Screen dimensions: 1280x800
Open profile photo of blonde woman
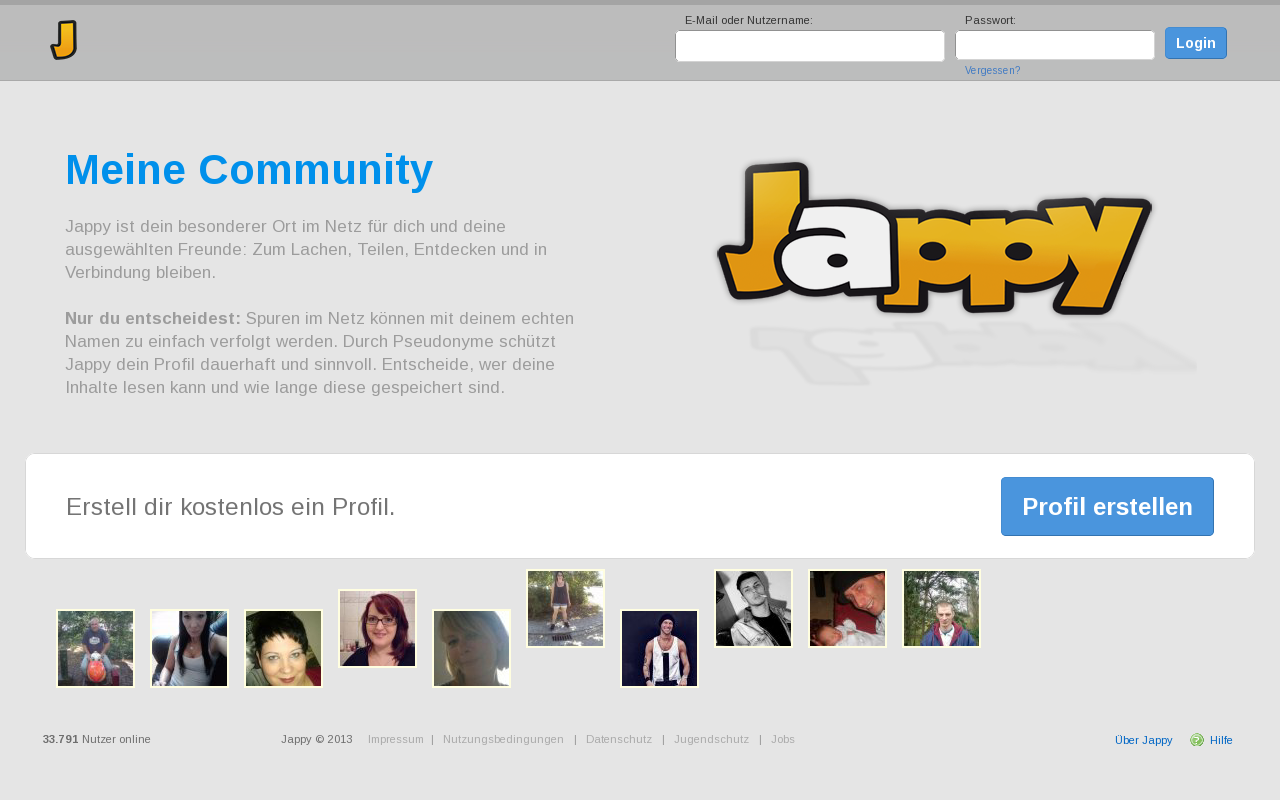(471, 648)
